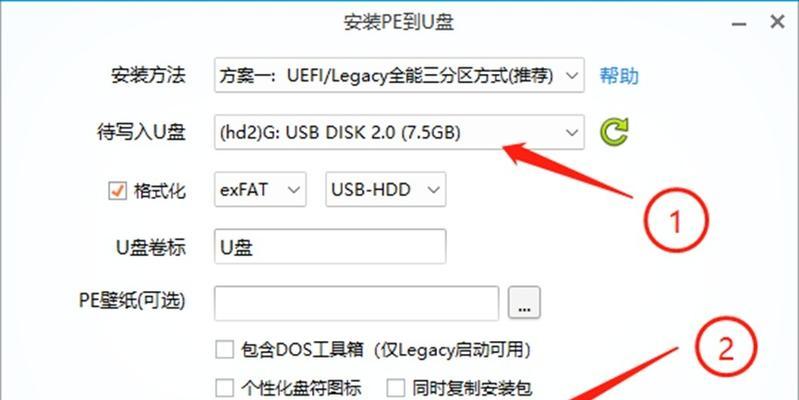Open the PE wallpaper browse button

tap(524, 303)
